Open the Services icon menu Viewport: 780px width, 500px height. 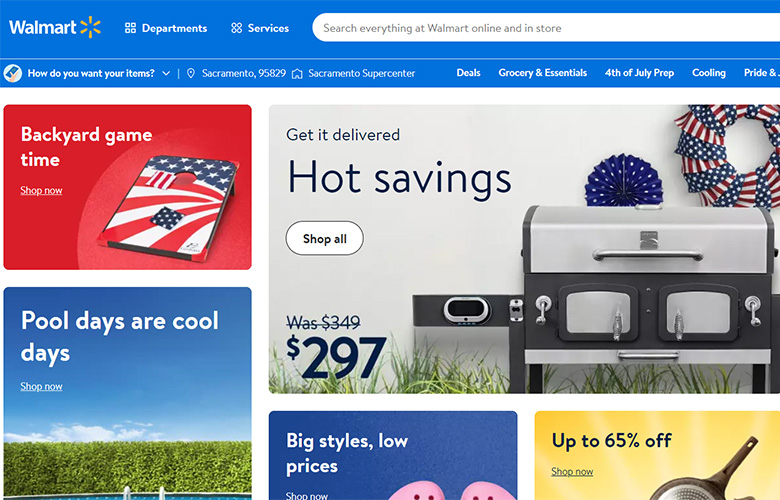(x=237, y=28)
